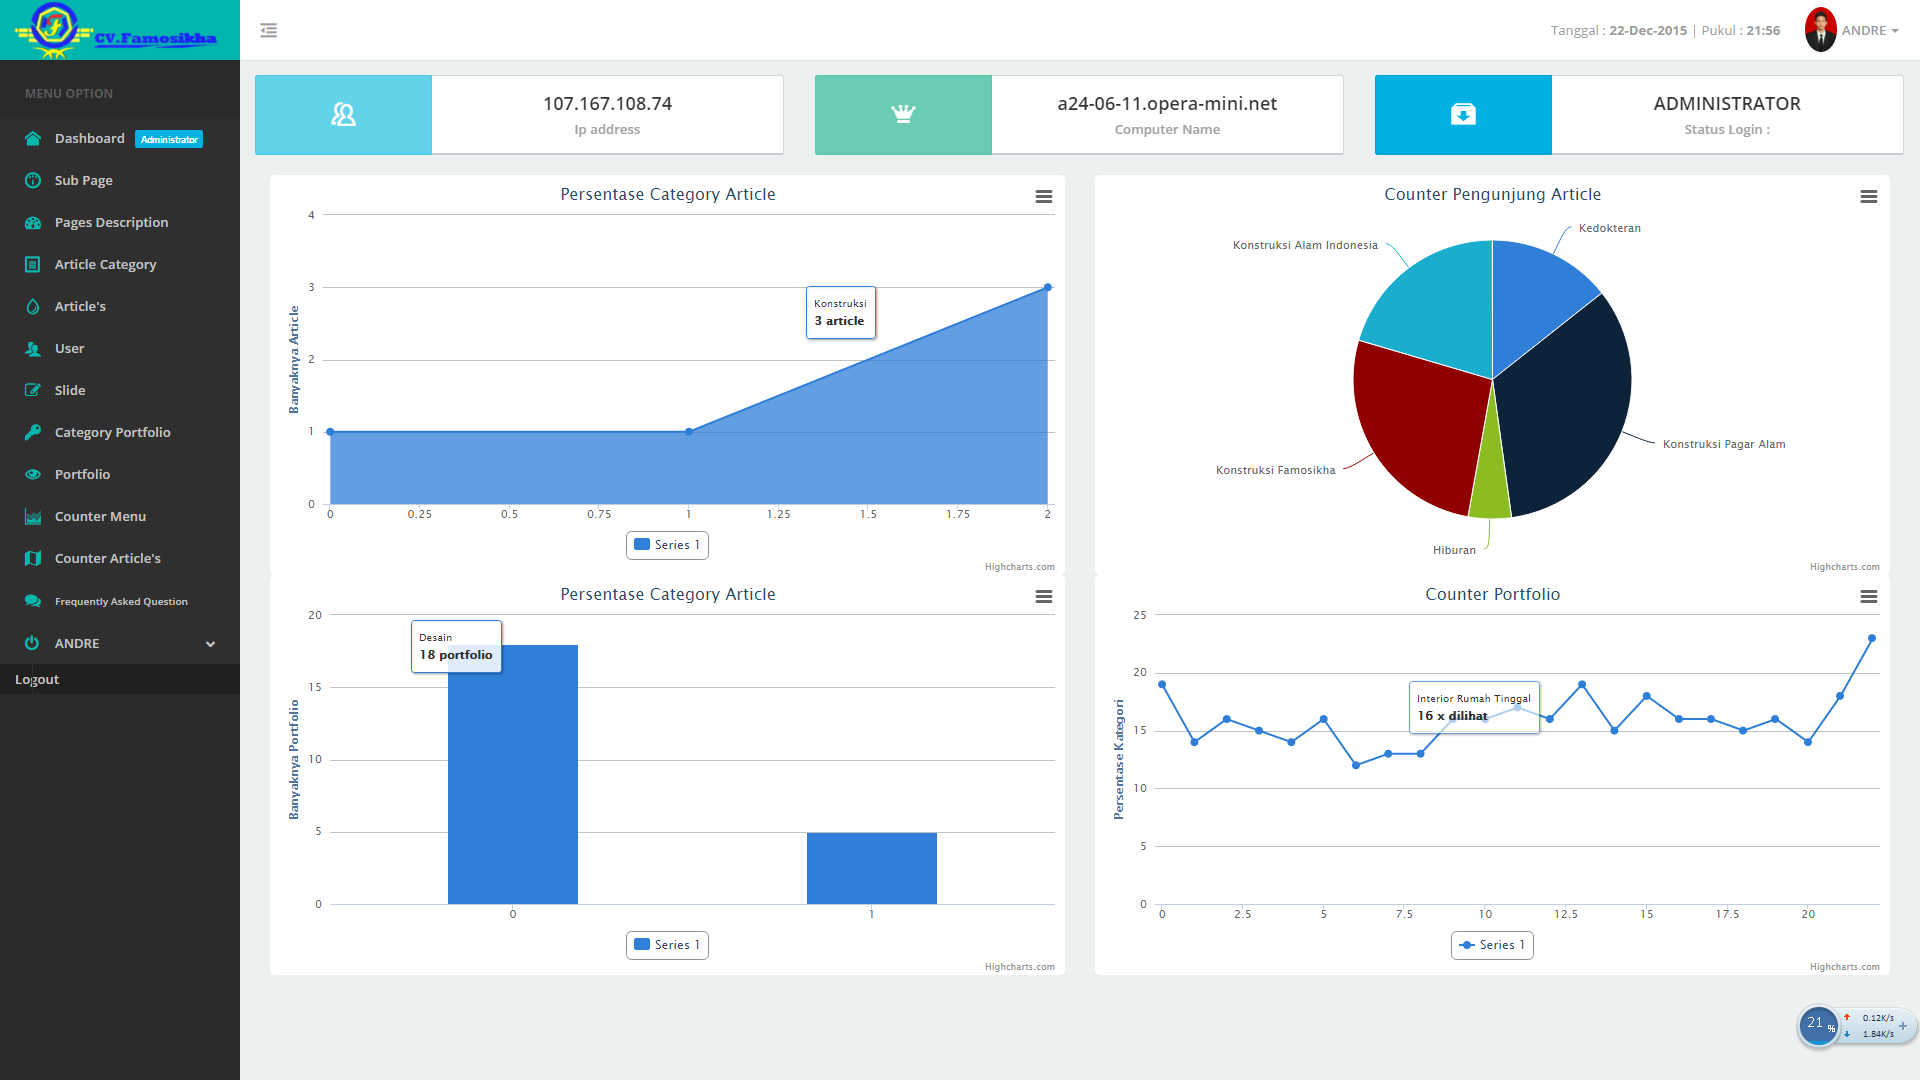Image resolution: width=1920 pixels, height=1080 pixels.
Task: Click the dark red Konstruksi Famosikha pie slice
Action: pos(1420,425)
